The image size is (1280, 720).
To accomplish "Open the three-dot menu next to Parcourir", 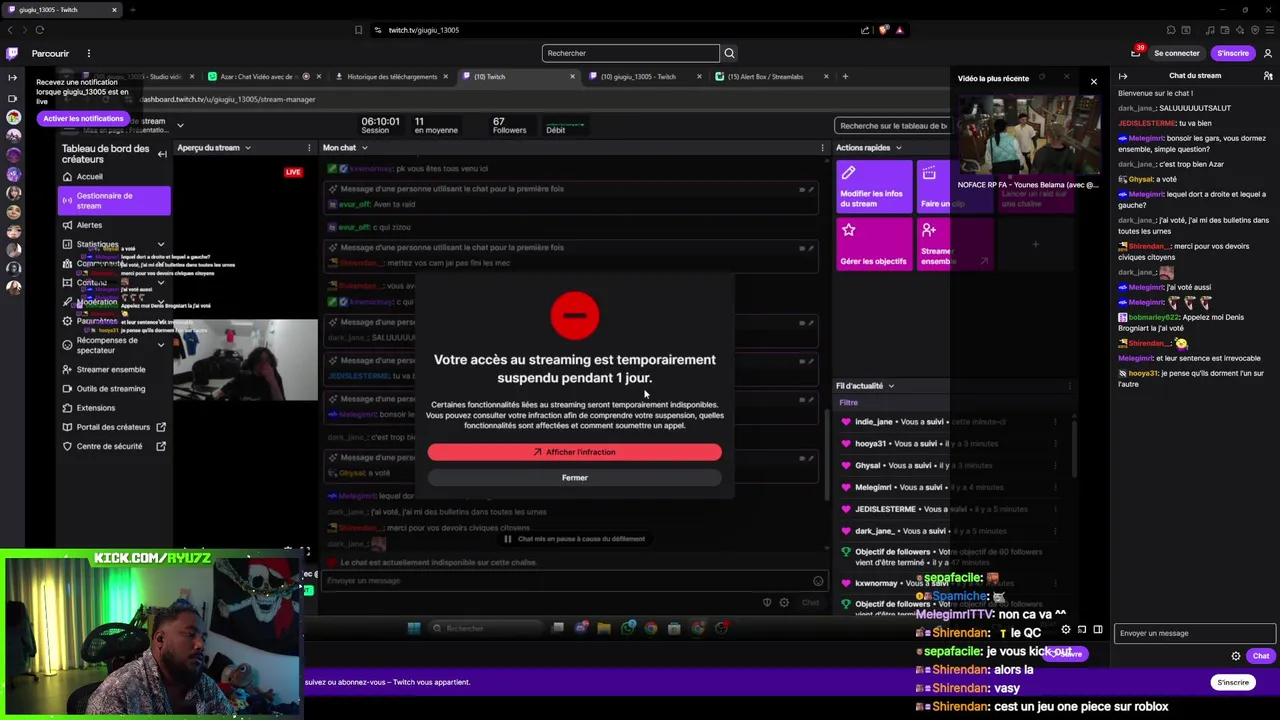I will pyautogui.click(x=88, y=53).
